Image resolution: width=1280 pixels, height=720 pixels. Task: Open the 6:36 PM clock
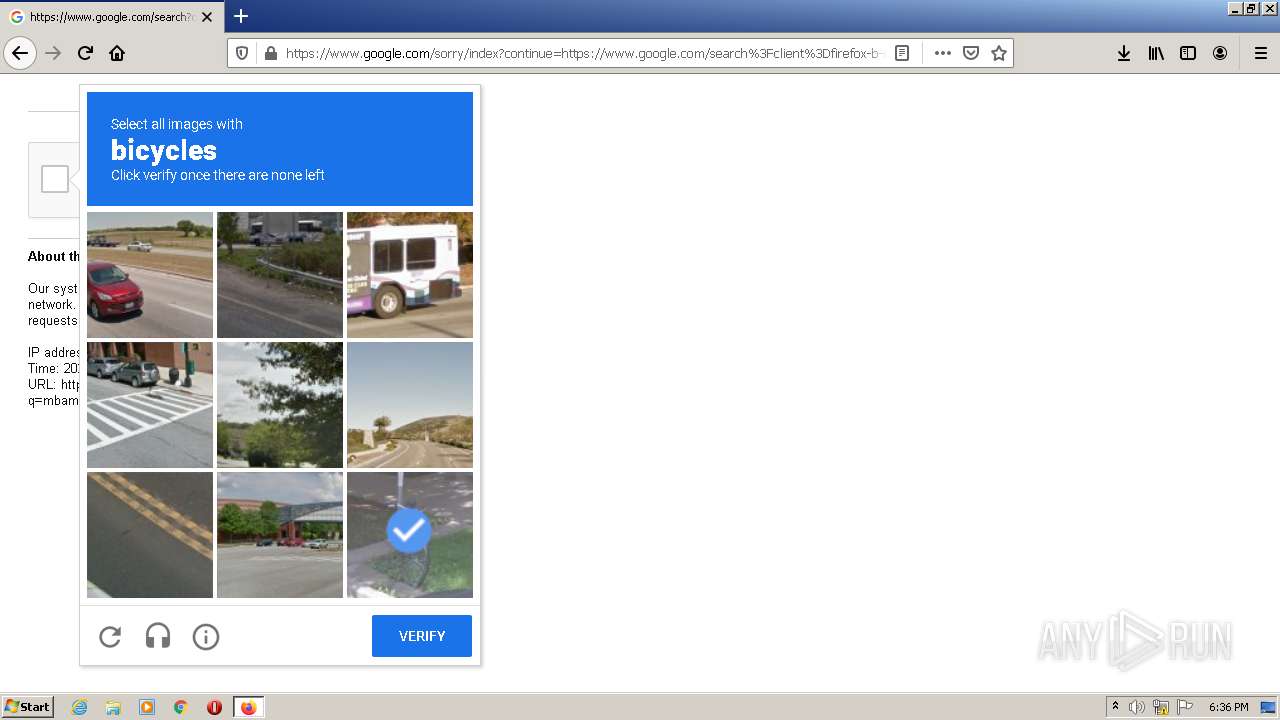click(x=1228, y=707)
